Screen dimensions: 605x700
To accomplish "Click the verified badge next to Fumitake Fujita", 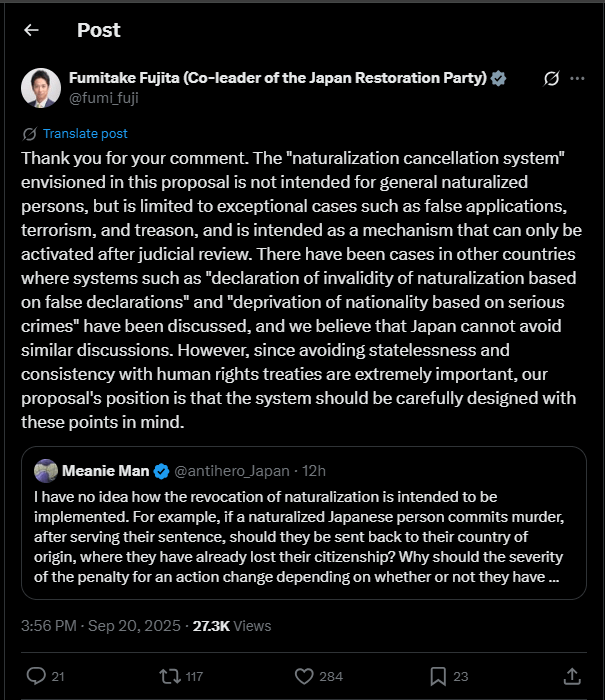I will [x=498, y=79].
